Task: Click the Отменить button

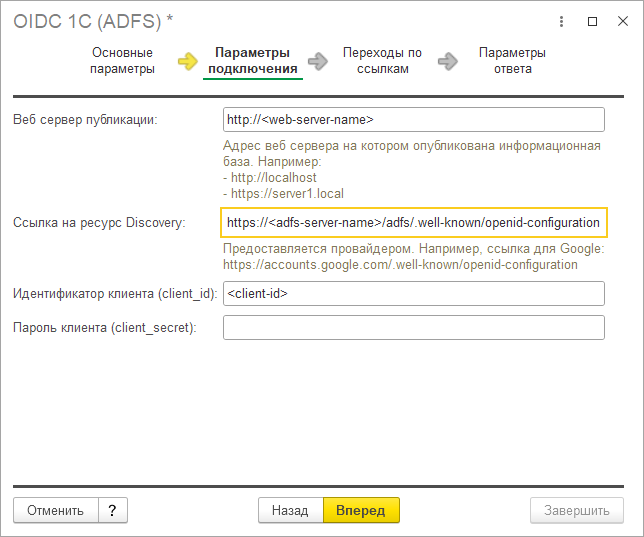Action: (x=56, y=510)
